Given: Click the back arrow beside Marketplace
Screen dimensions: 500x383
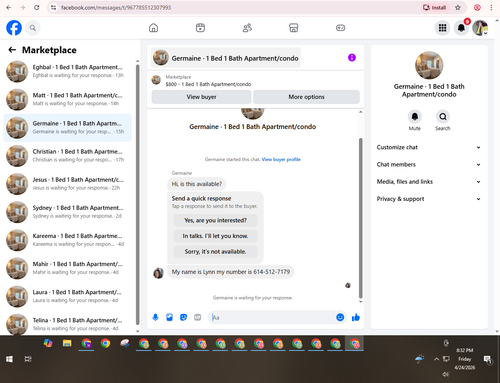Looking at the screenshot, I should click(x=12, y=50).
